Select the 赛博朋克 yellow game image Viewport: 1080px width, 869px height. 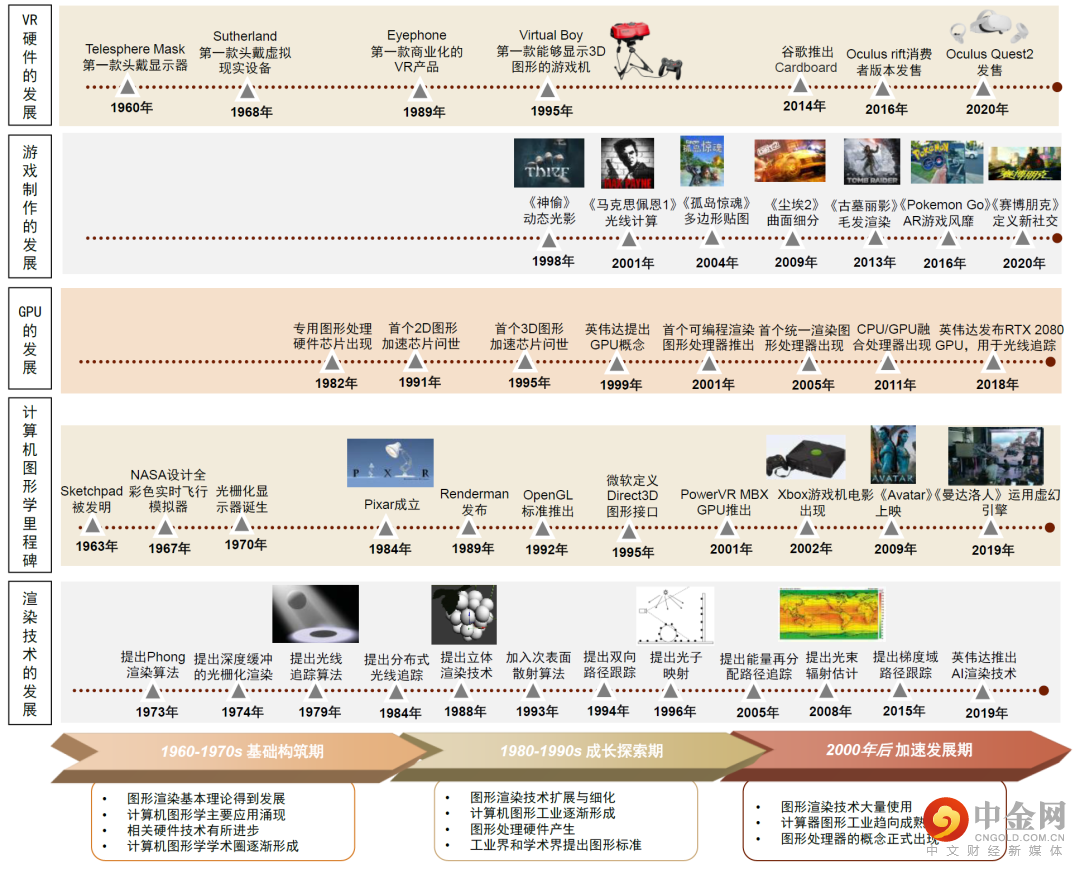coord(1024,164)
